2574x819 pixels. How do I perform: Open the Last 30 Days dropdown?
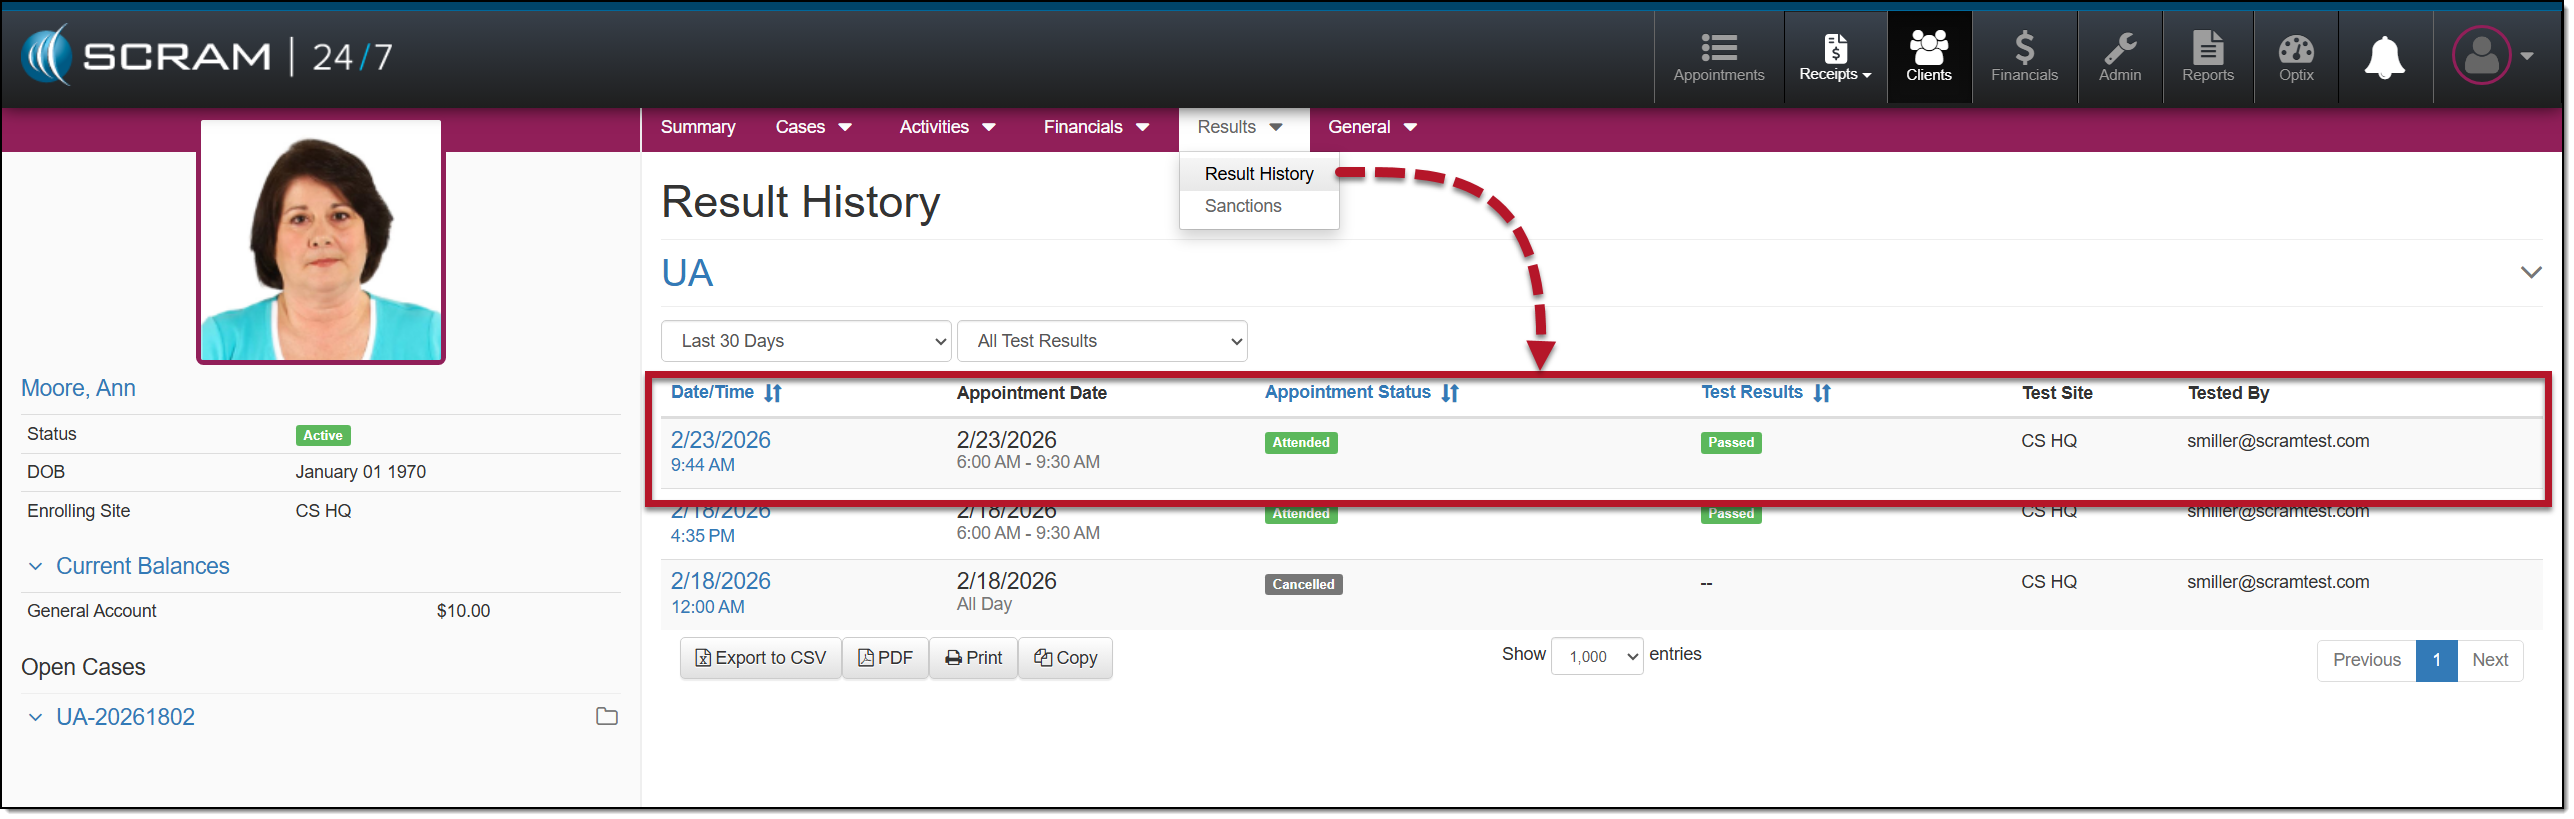(805, 342)
